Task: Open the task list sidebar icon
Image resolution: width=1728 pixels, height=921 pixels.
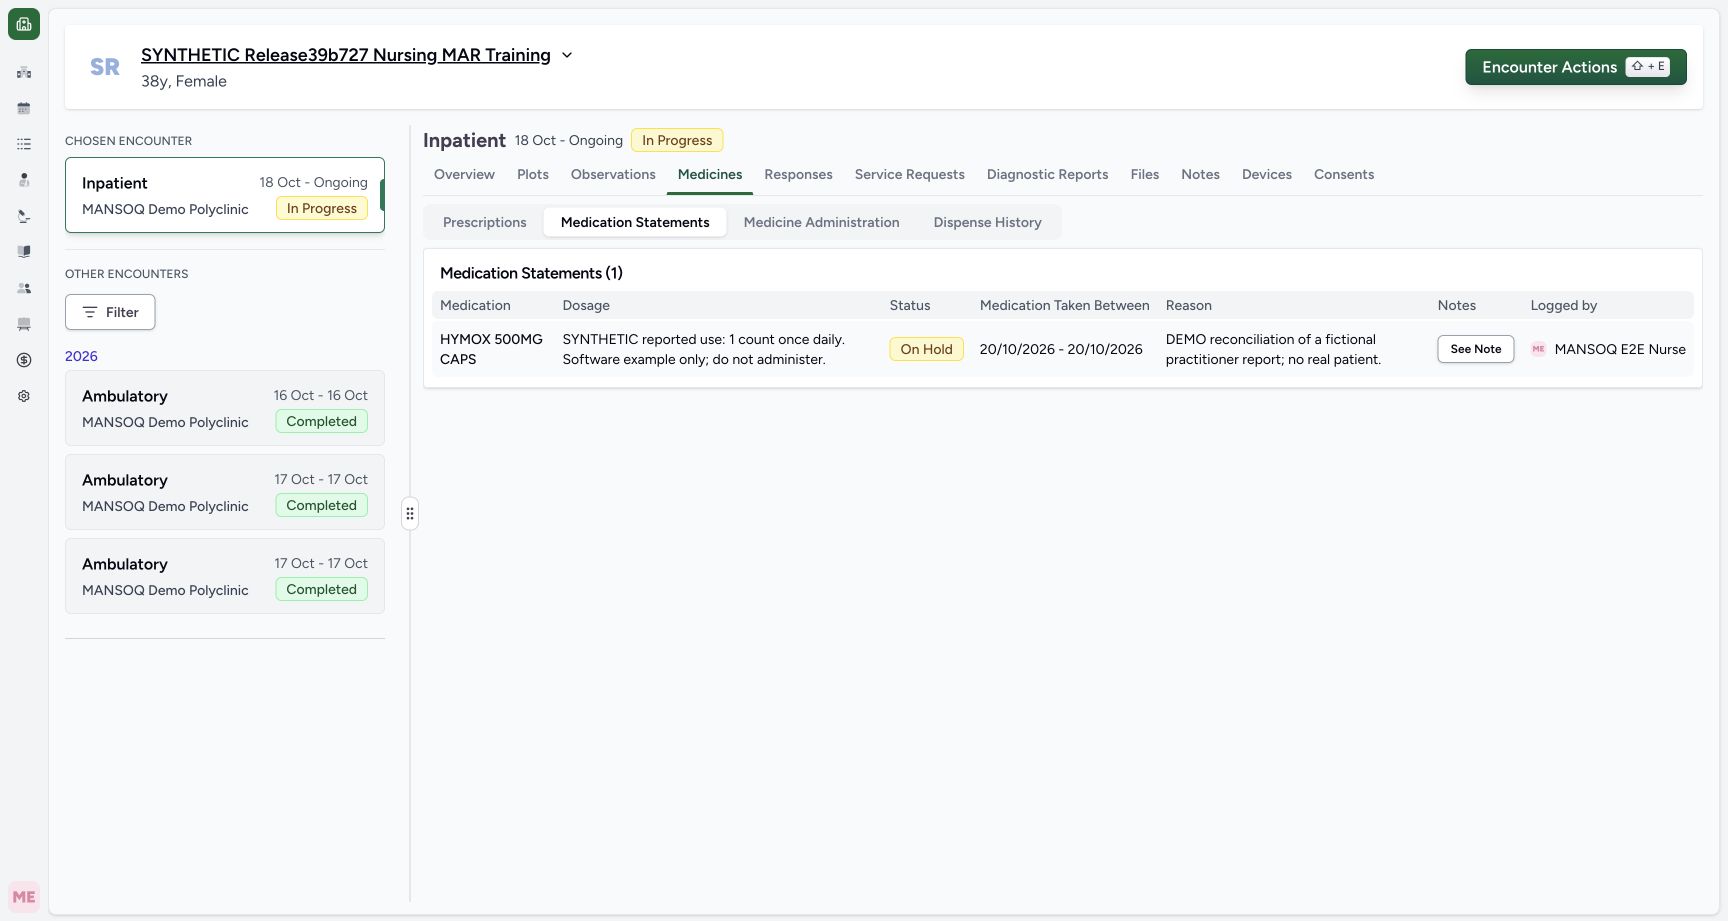Action: tap(24, 144)
